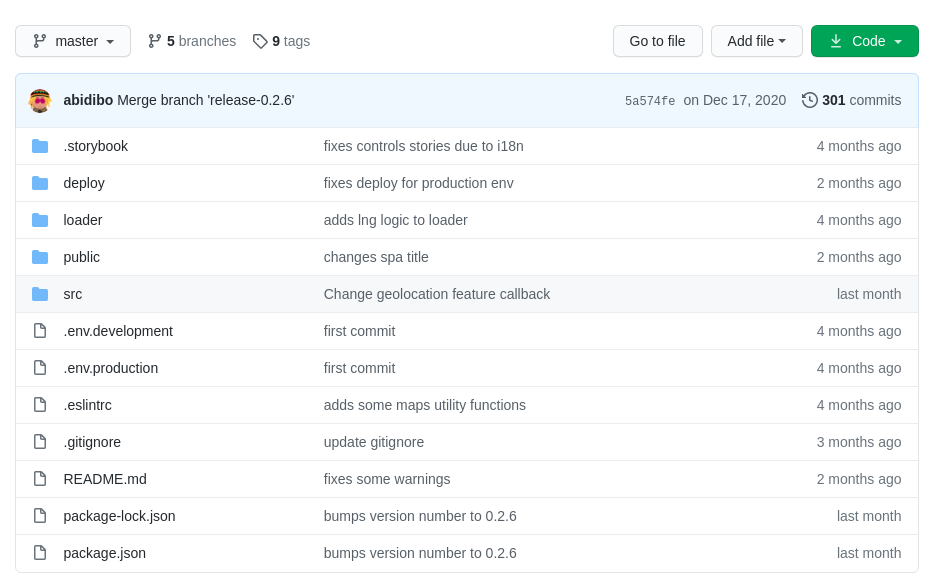
Task: Click the .gitignore file icon
Action: click(40, 442)
